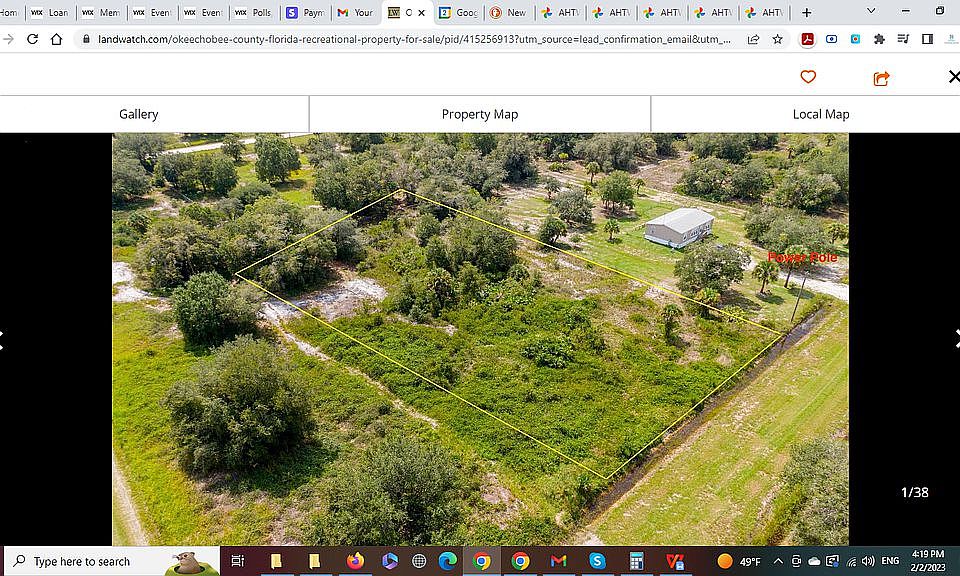Switch to the Gmail 'Your' tab
The width and height of the screenshot is (960, 576).
356,12
